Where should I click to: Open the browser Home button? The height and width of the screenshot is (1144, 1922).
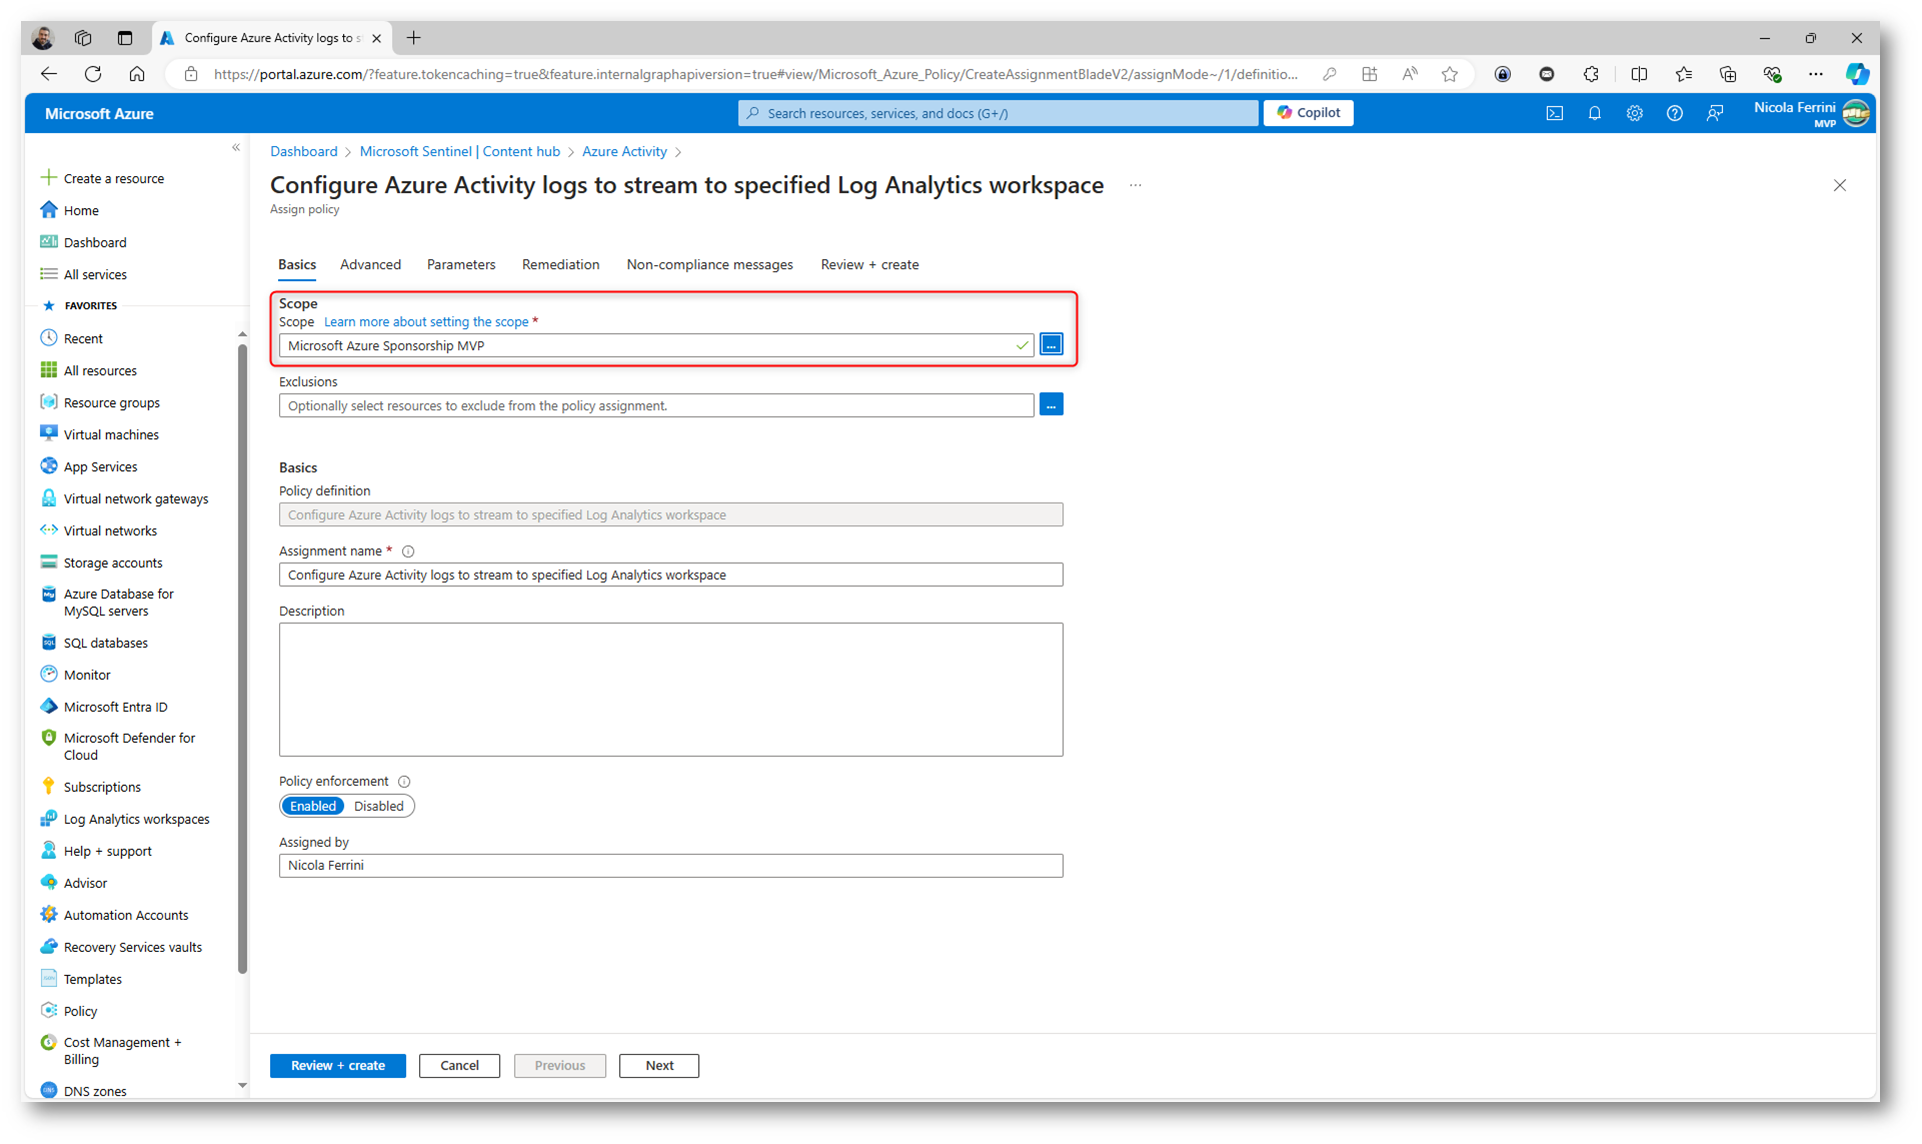point(137,74)
